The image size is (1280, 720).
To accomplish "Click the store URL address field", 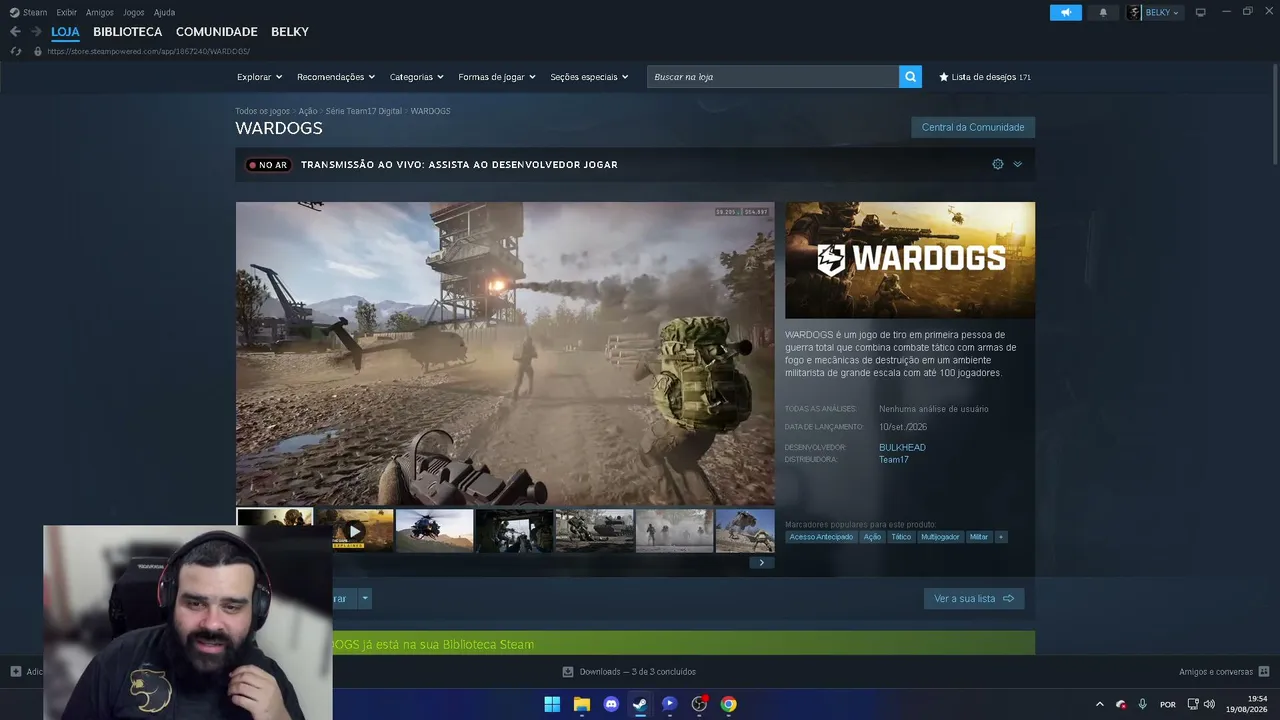I will [x=148, y=51].
